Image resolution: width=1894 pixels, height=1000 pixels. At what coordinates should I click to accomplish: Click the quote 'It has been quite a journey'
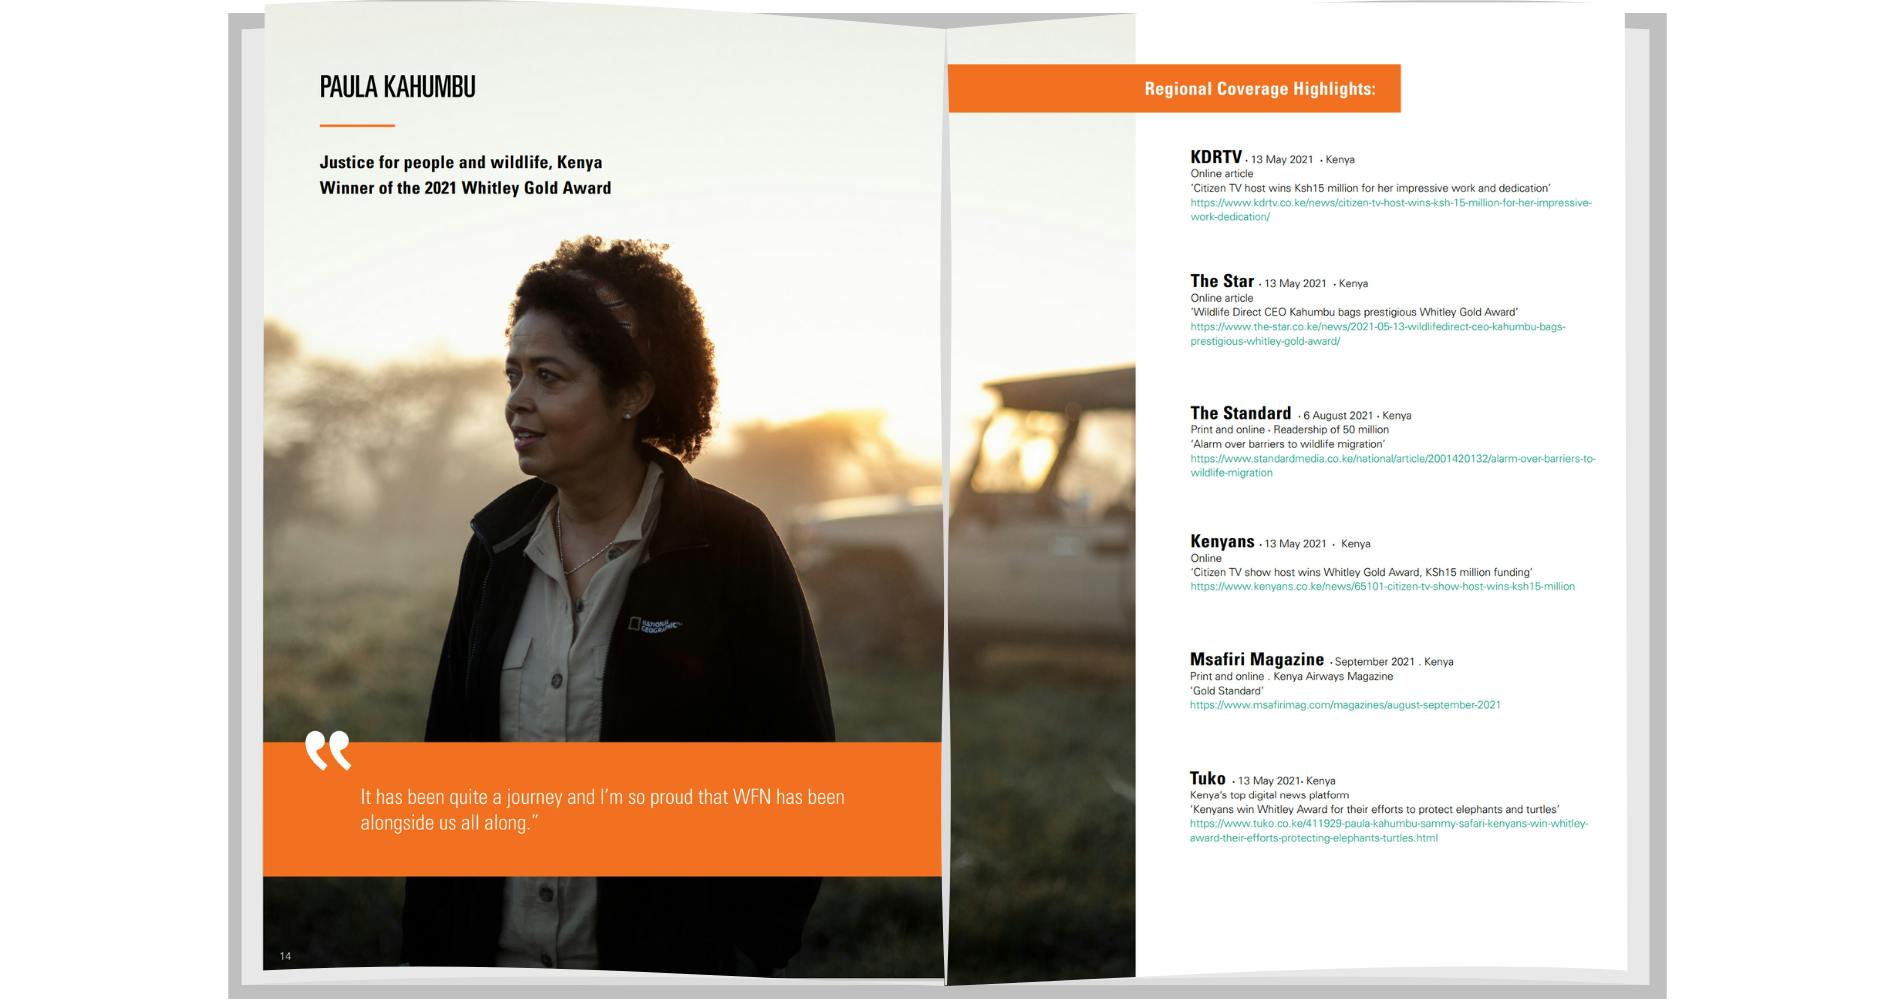tap(602, 810)
